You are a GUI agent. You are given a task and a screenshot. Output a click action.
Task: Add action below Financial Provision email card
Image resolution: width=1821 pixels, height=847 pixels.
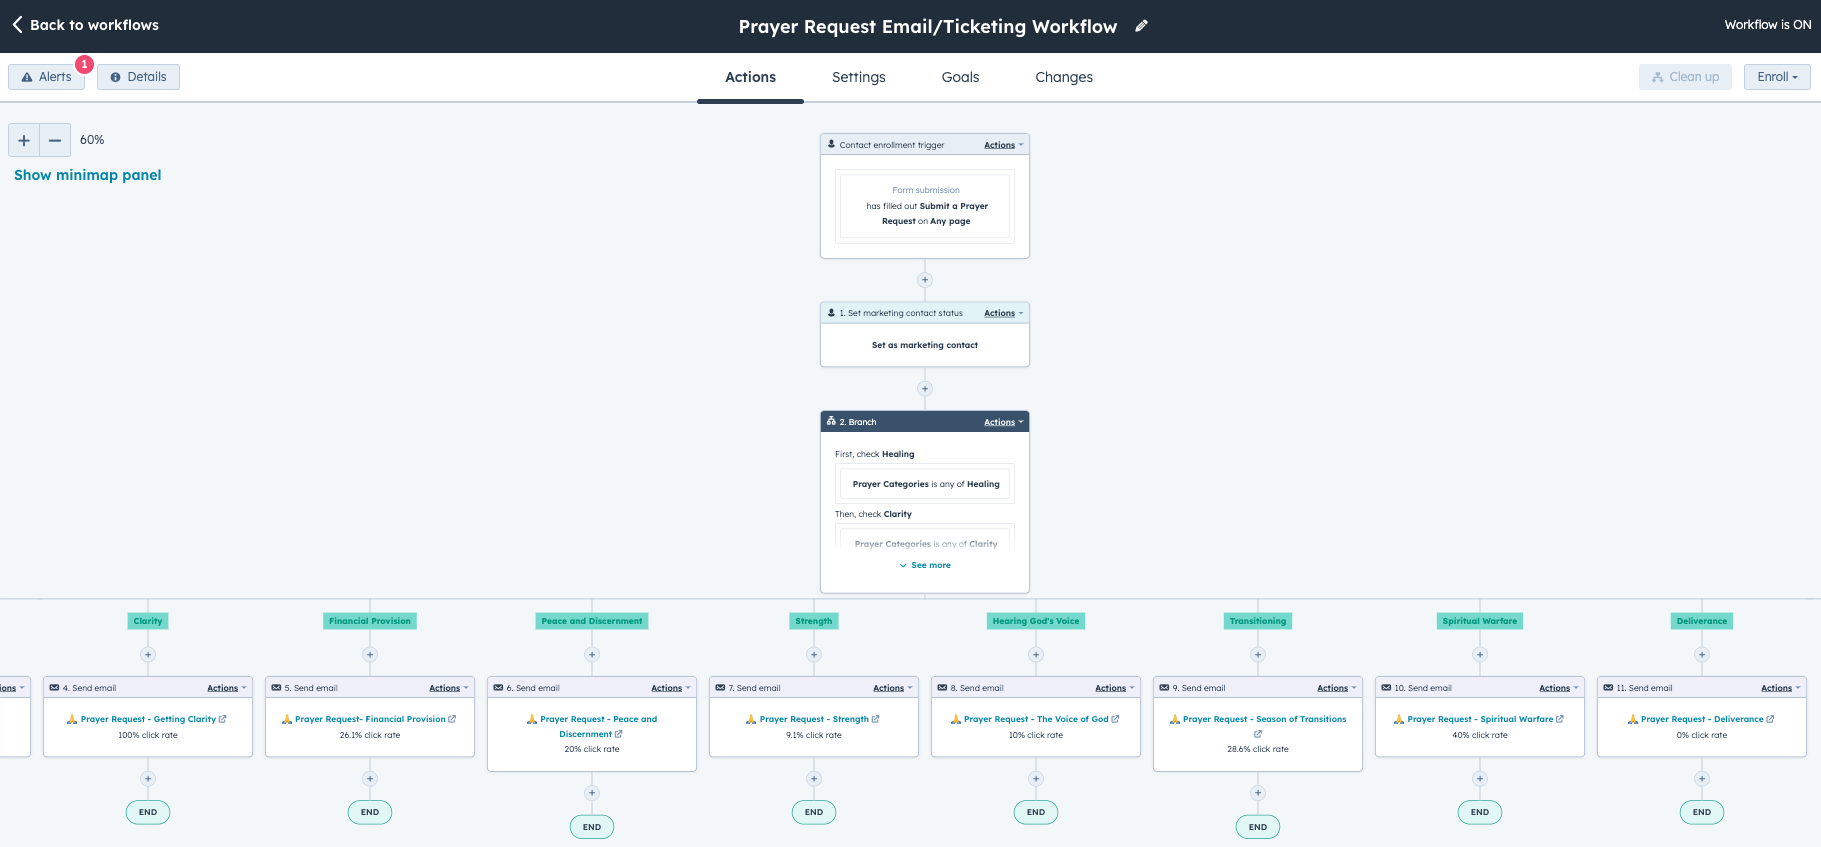(x=370, y=779)
